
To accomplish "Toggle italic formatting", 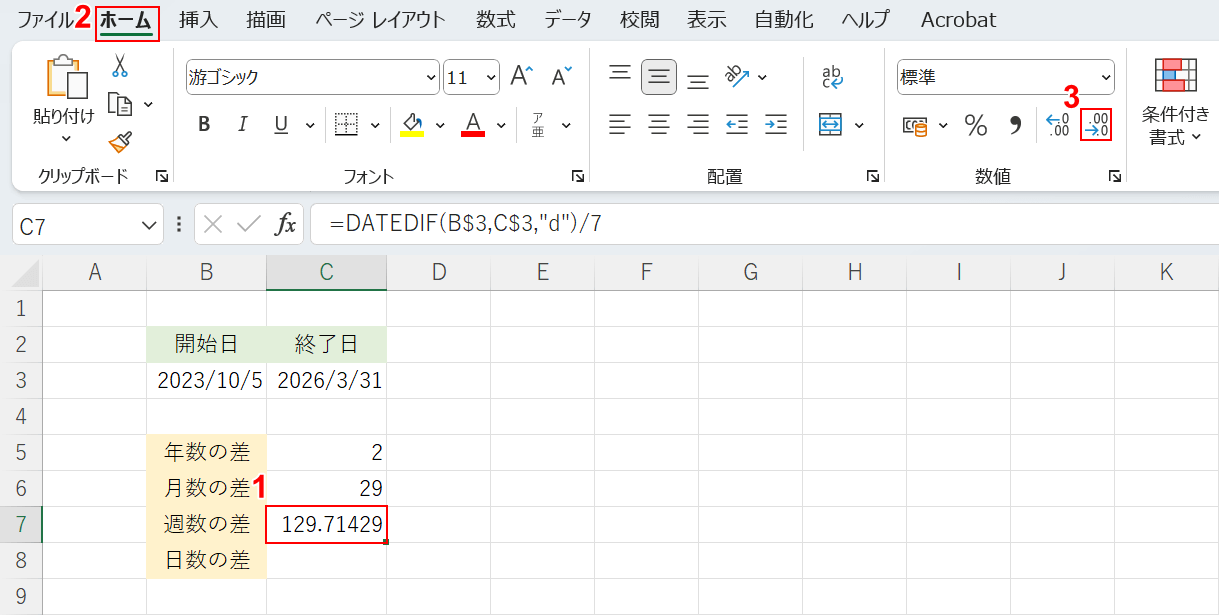I will pyautogui.click(x=242, y=125).
